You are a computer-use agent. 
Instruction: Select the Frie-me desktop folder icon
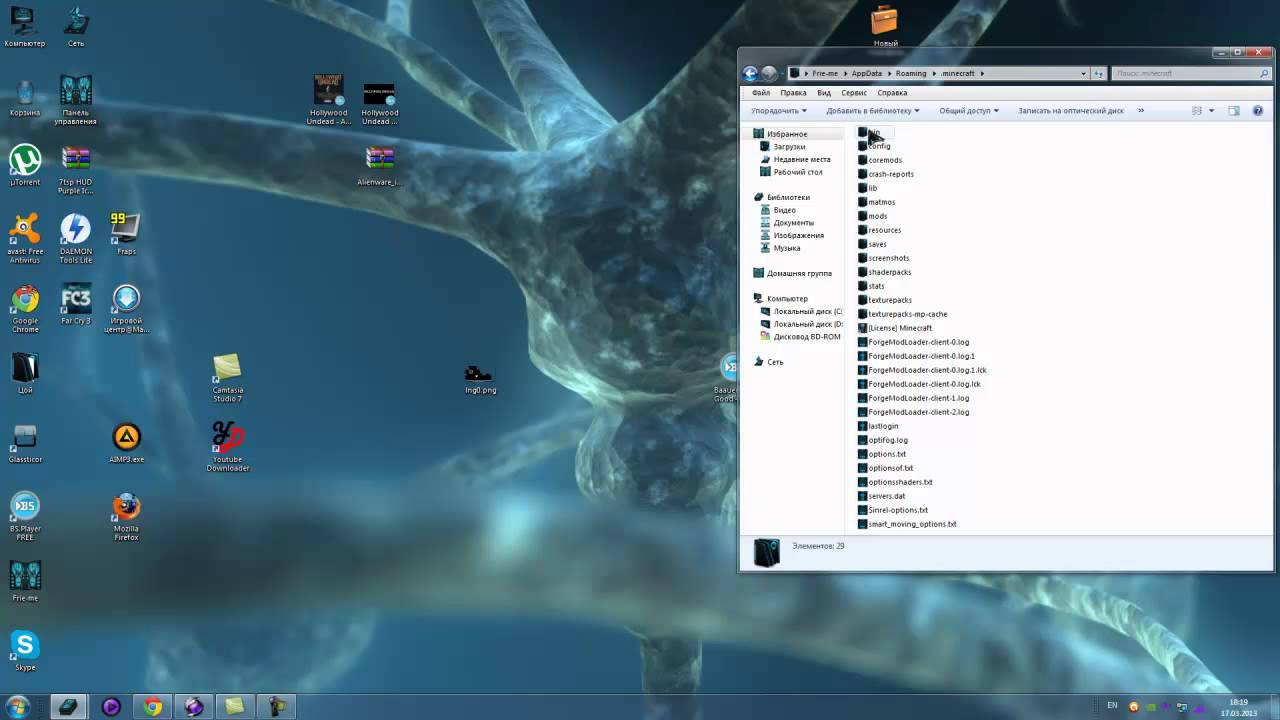(x=25, y=580)
